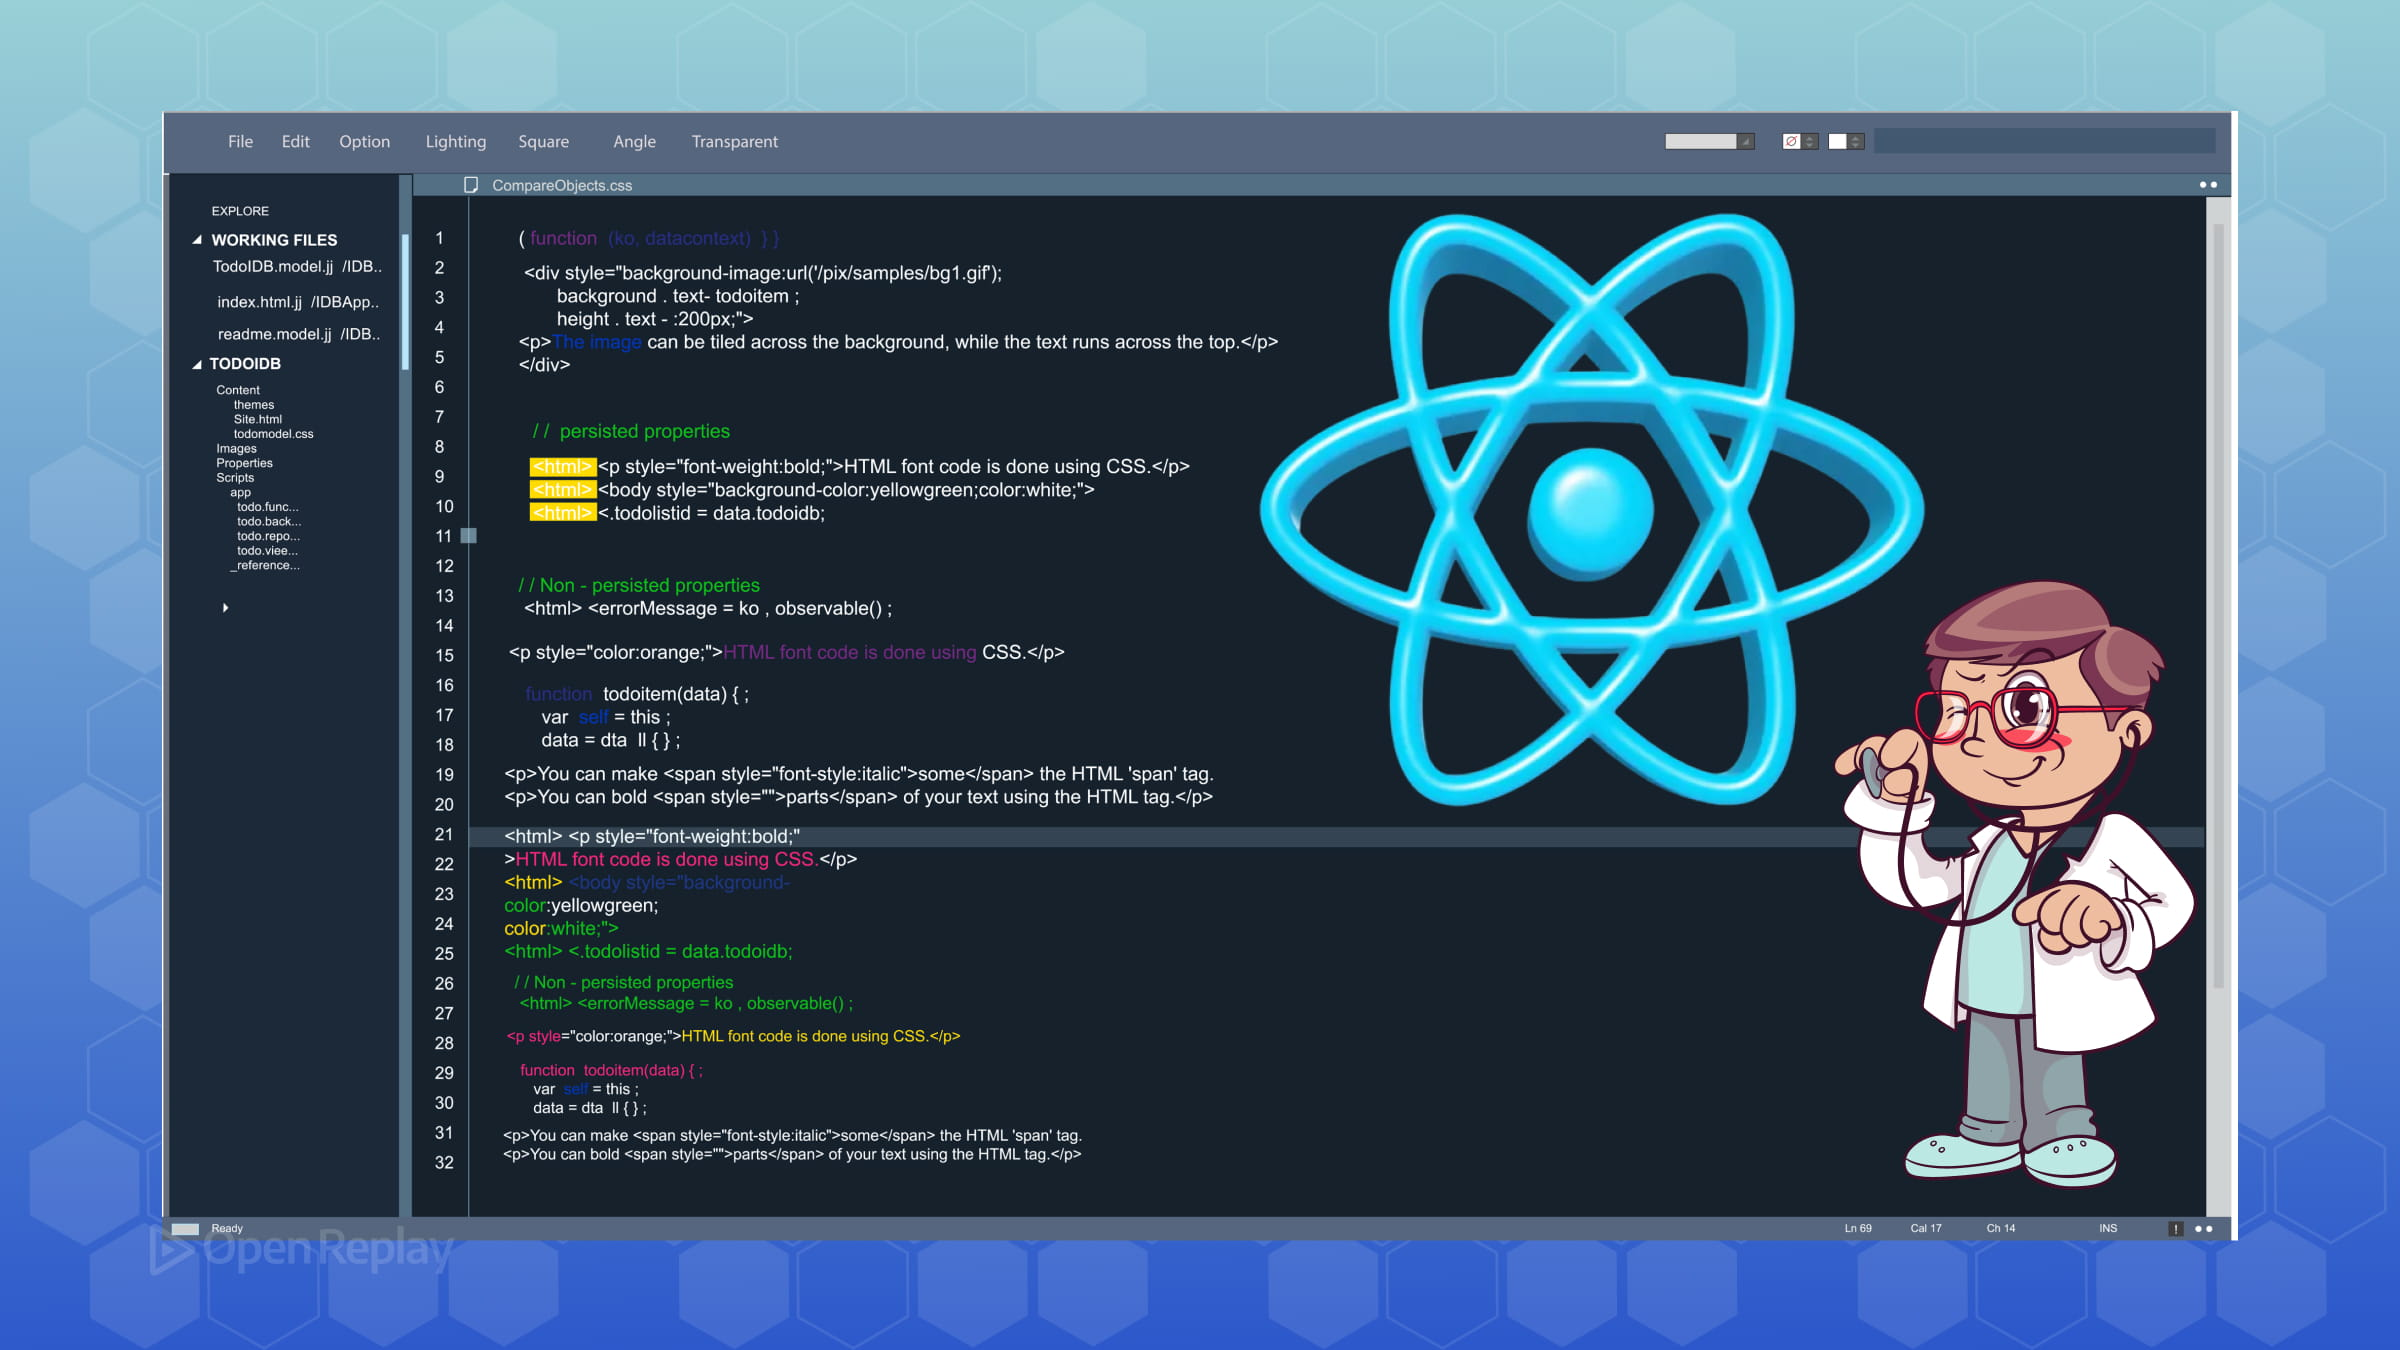Toggle Transparent mode in the menu bar
2400x1350 pixels.
point(734,141)
